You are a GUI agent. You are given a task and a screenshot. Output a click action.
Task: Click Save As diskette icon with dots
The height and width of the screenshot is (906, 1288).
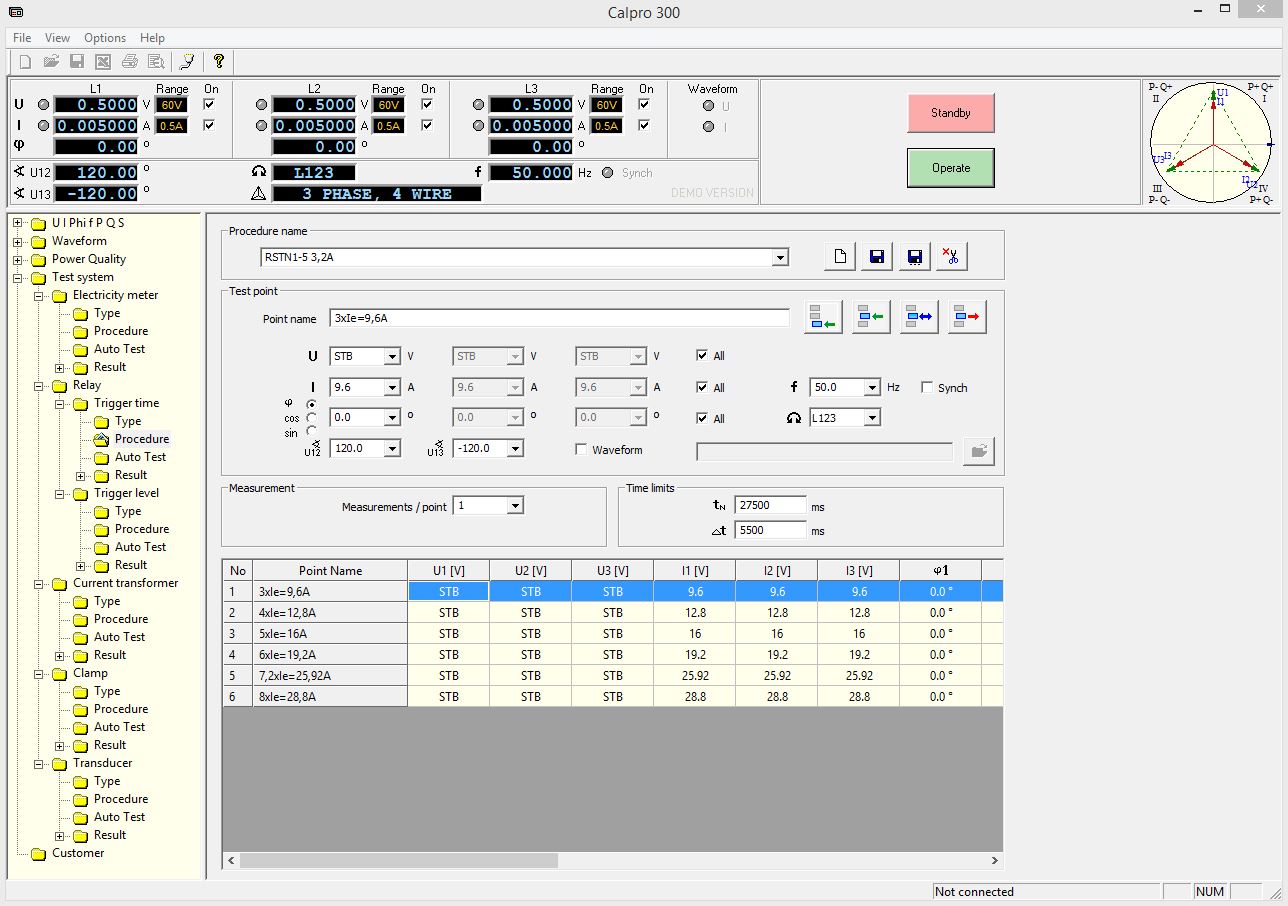tap(914, 257)
